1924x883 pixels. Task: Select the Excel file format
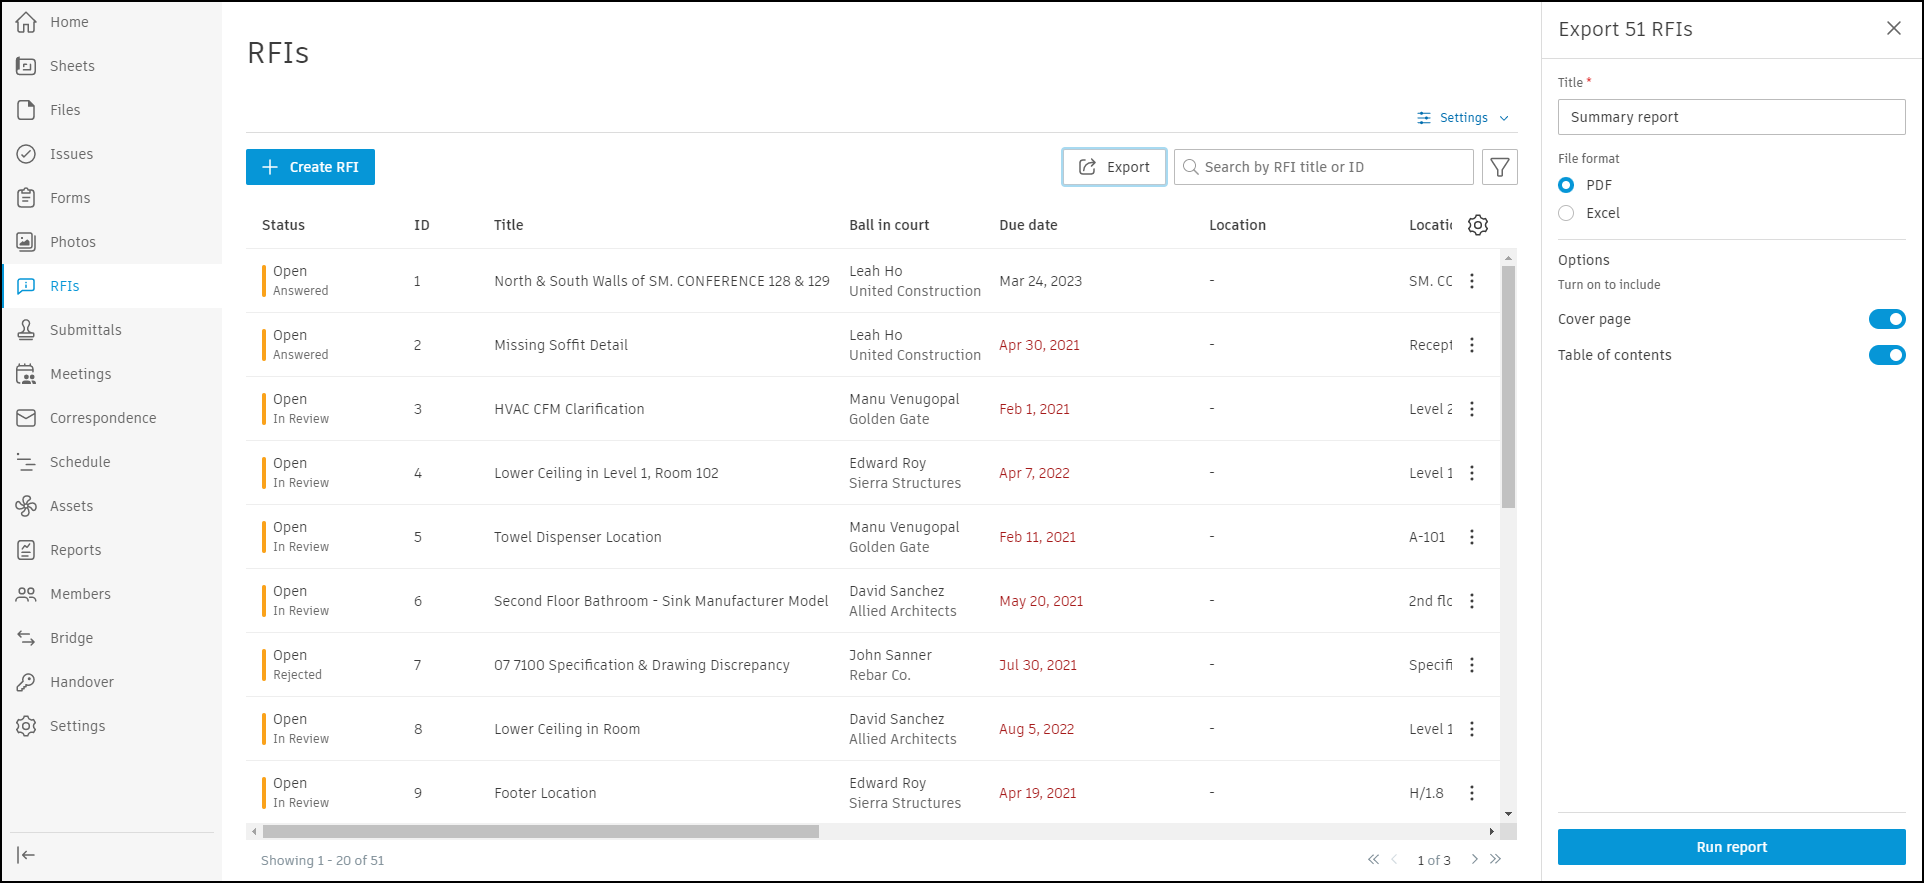coord(1566,213)
